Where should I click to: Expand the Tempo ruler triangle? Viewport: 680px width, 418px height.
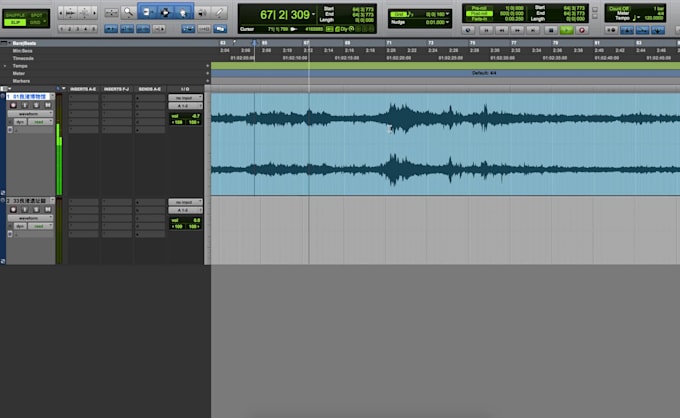tap(5, 66)
